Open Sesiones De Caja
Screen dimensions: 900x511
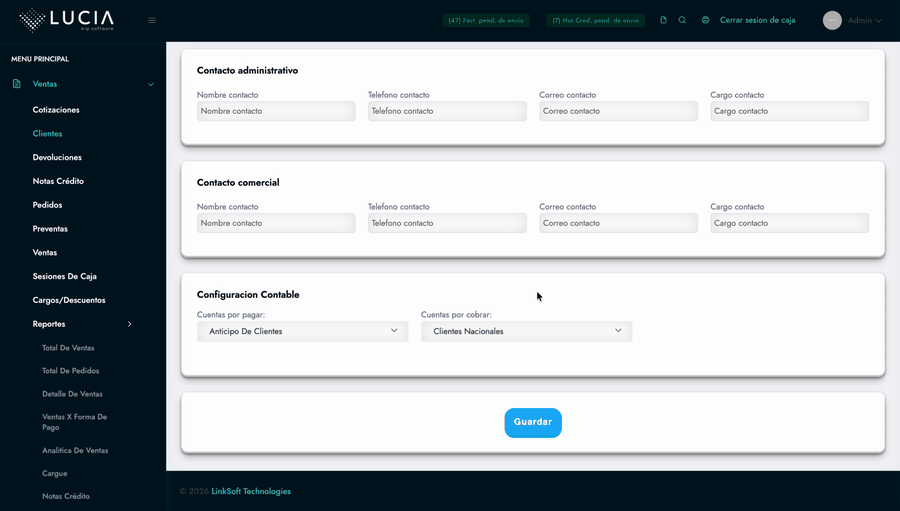[x=65, y=277]
